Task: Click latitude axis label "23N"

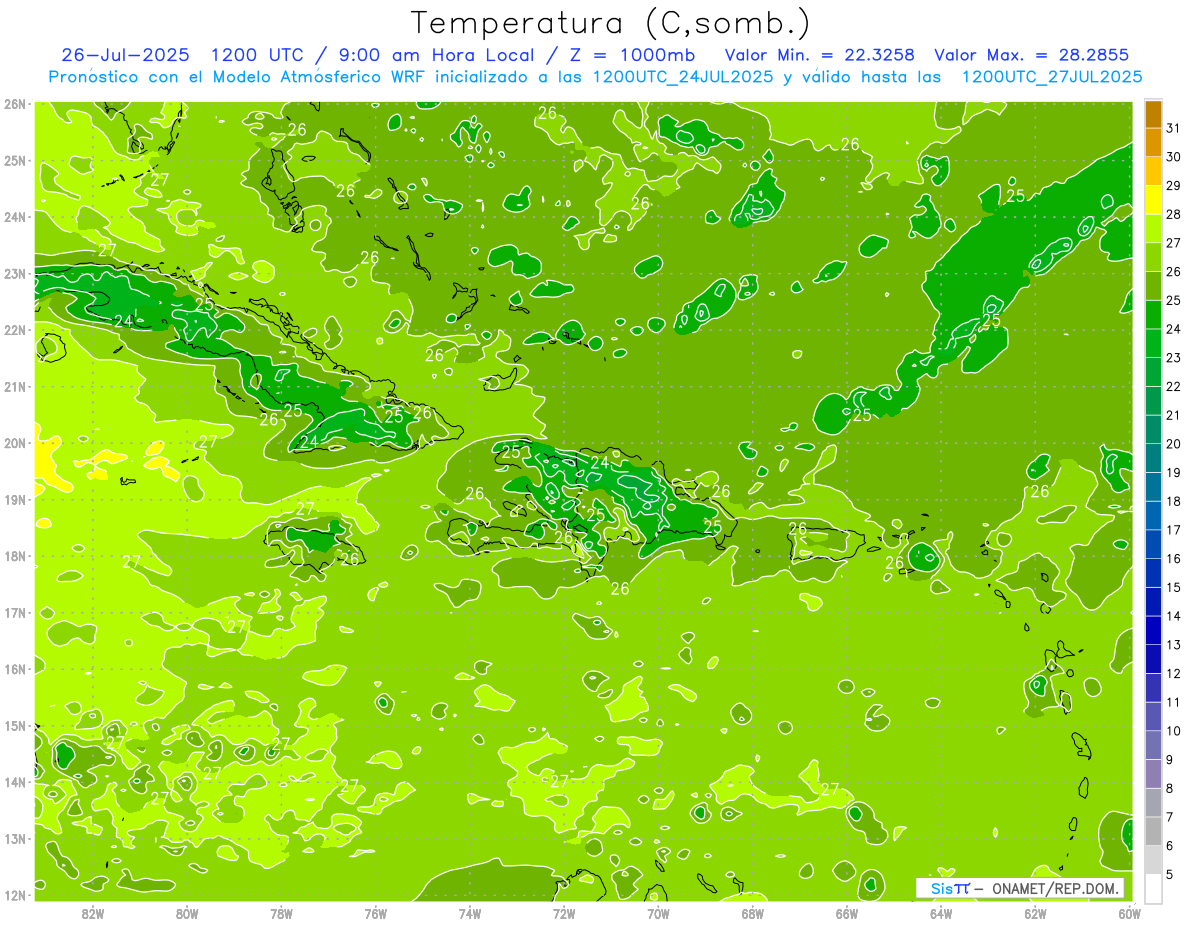Action: 14,274
